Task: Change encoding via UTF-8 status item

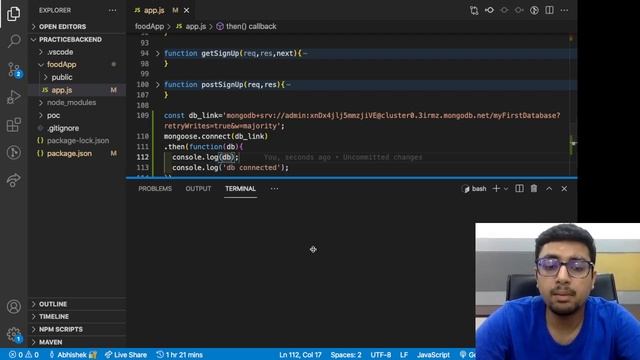Action: point(380,355)
